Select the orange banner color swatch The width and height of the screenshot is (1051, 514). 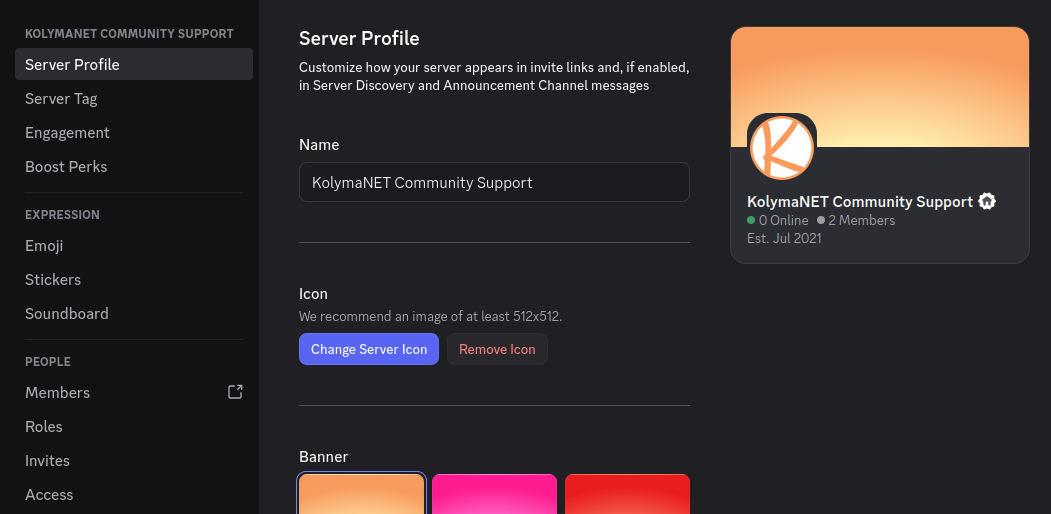click(362, 494)
